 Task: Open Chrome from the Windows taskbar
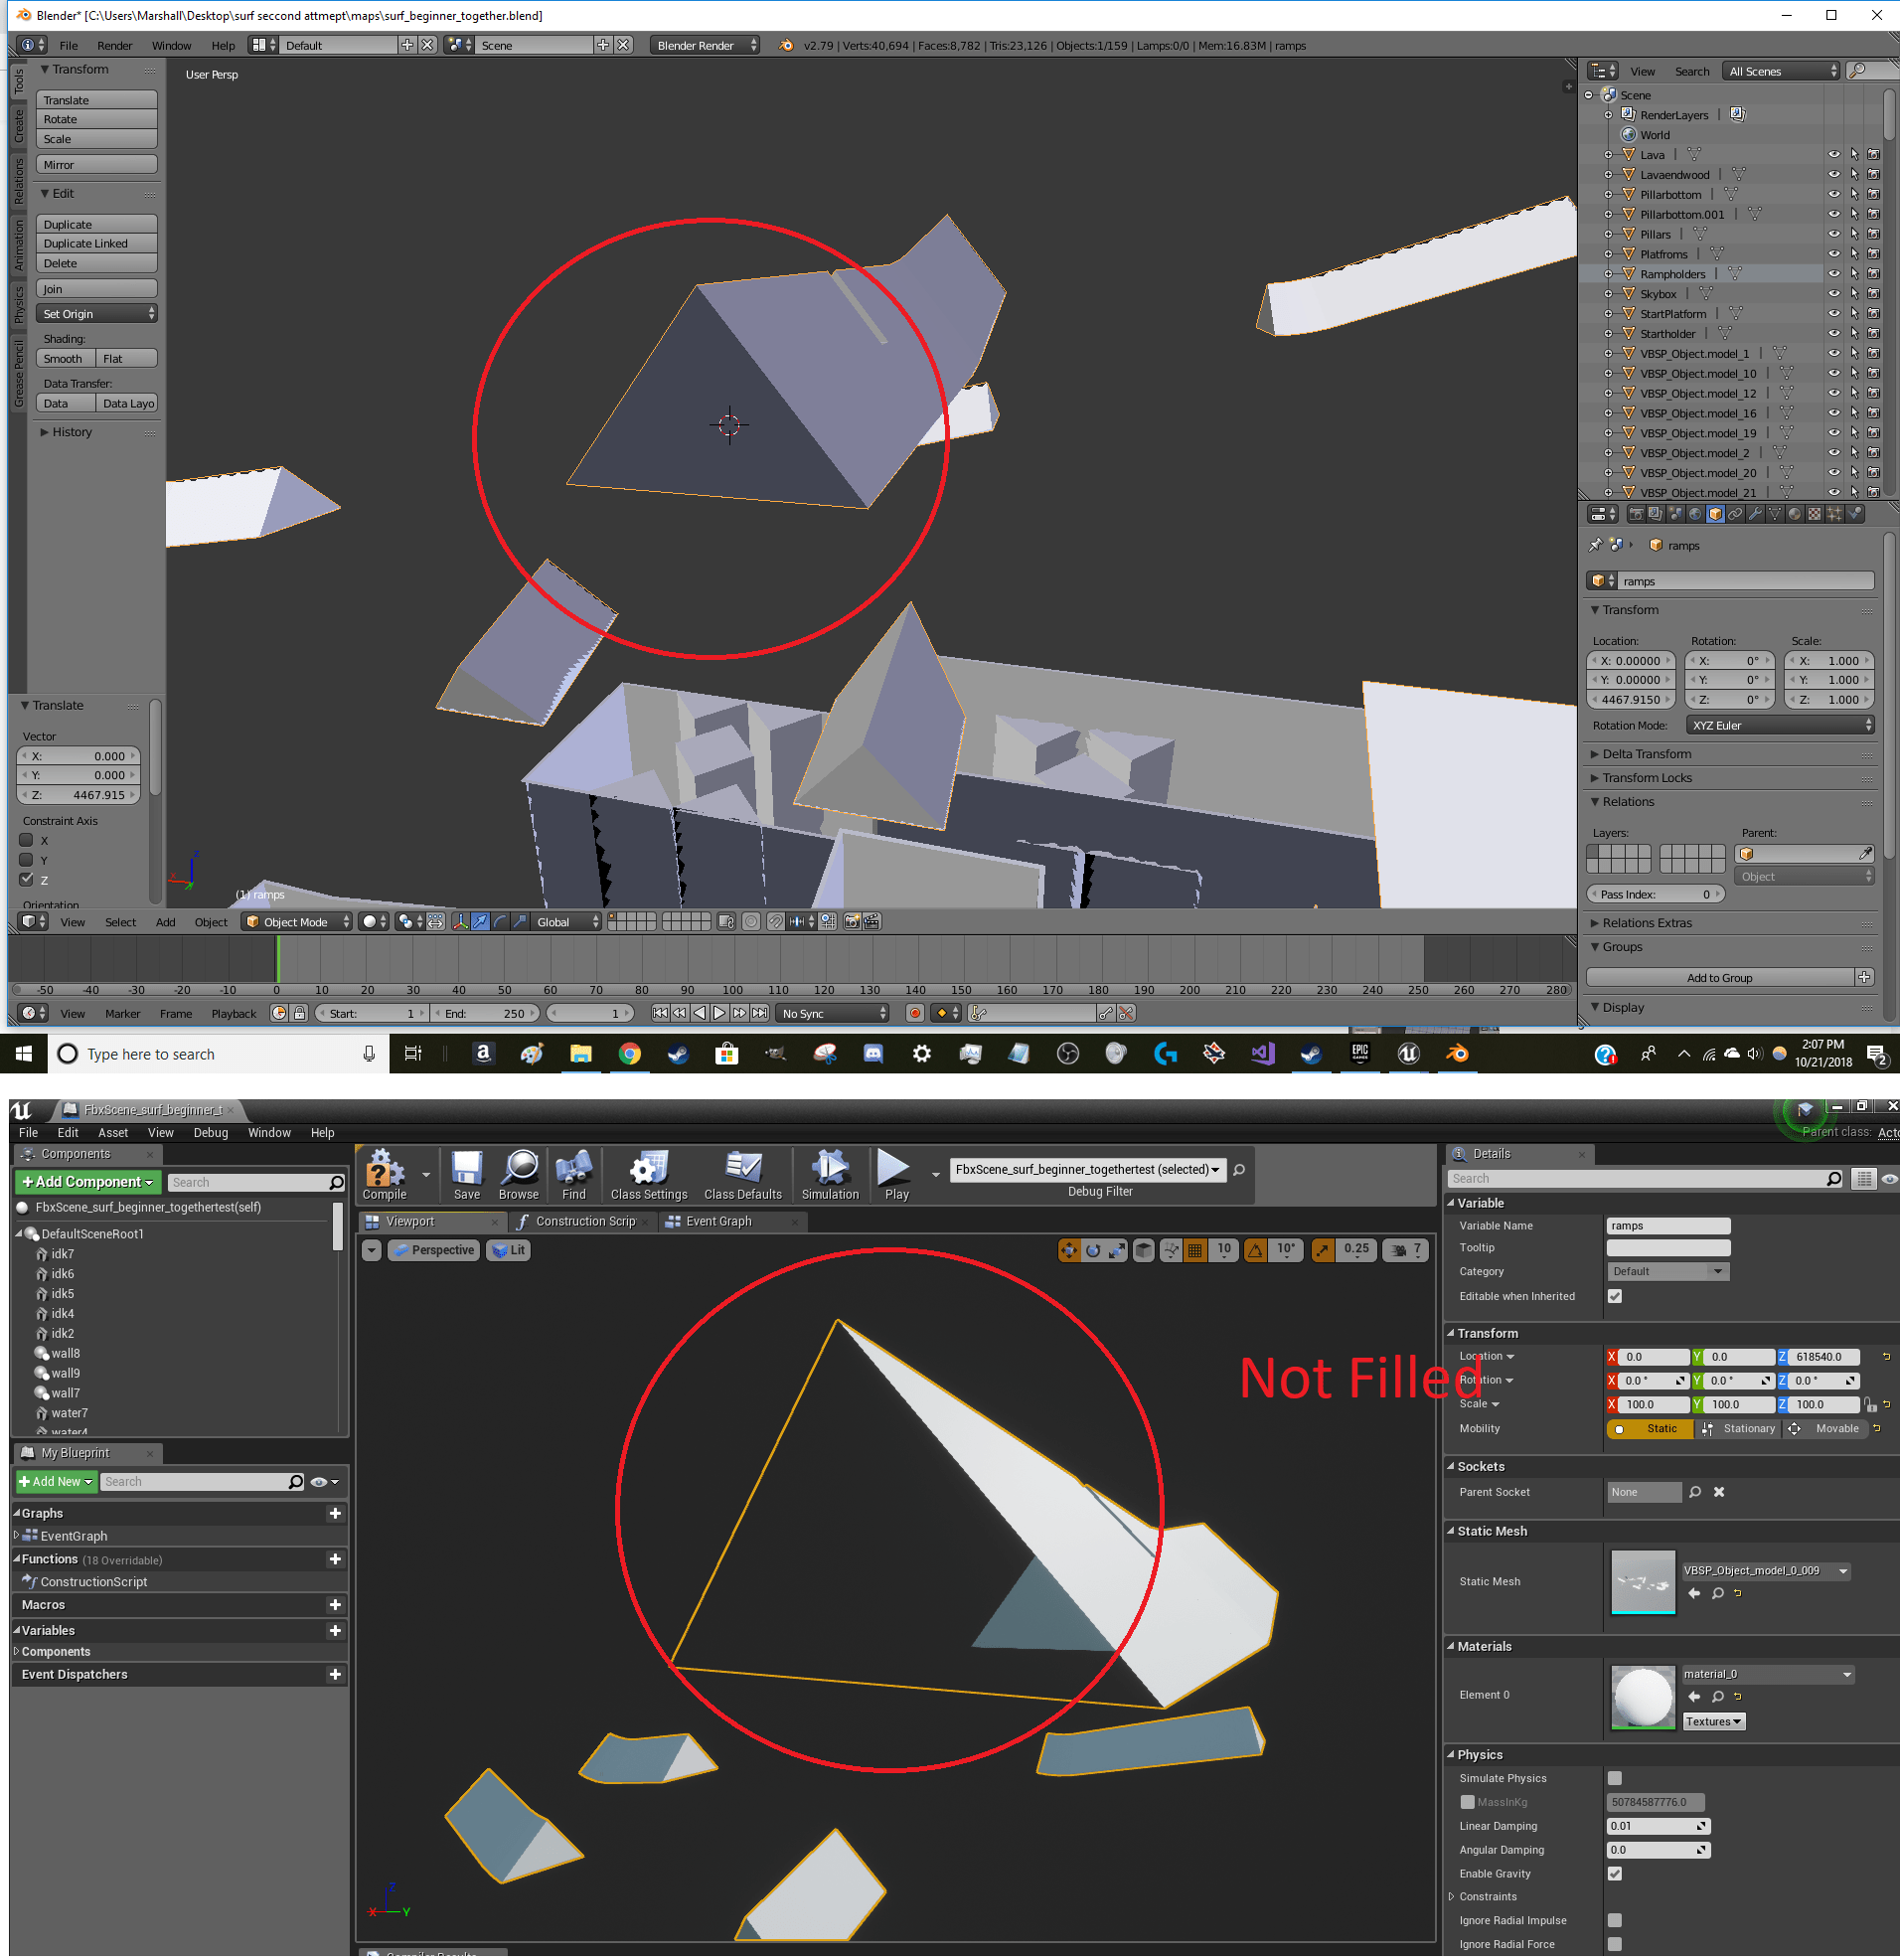[x=629, y=1053]
